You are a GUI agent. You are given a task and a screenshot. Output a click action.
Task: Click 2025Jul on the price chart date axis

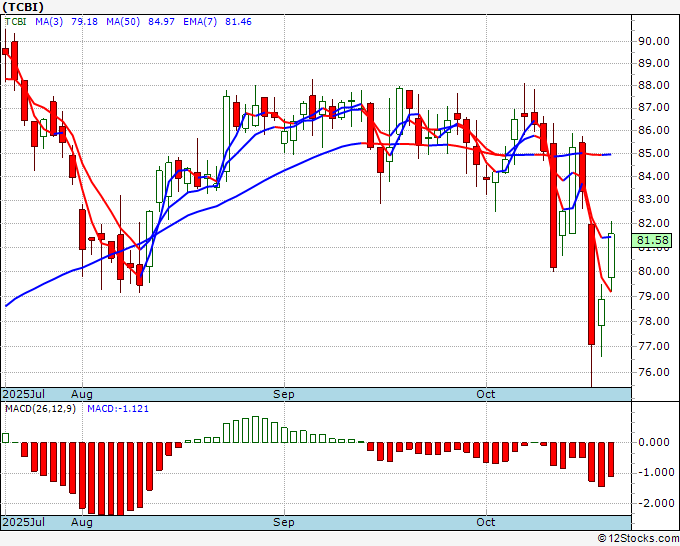point(24,394)
